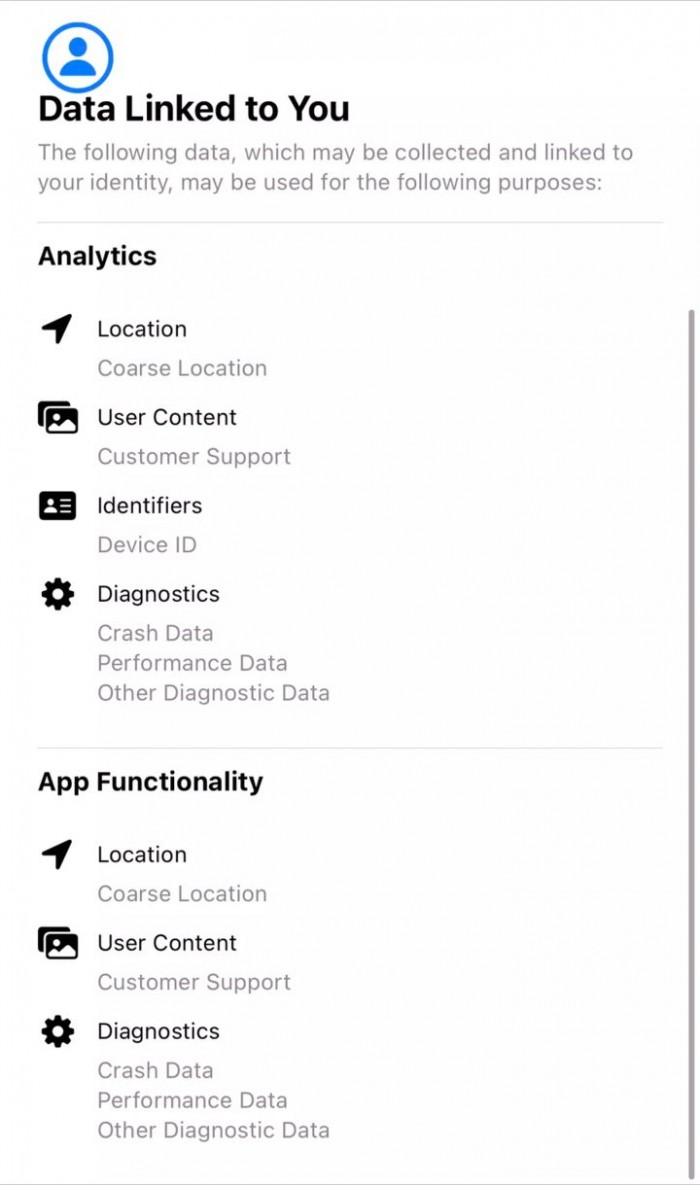The image size is (700, 1185).
Task: Click the vertical scrollbar on the right
Action: click(690, 700)
